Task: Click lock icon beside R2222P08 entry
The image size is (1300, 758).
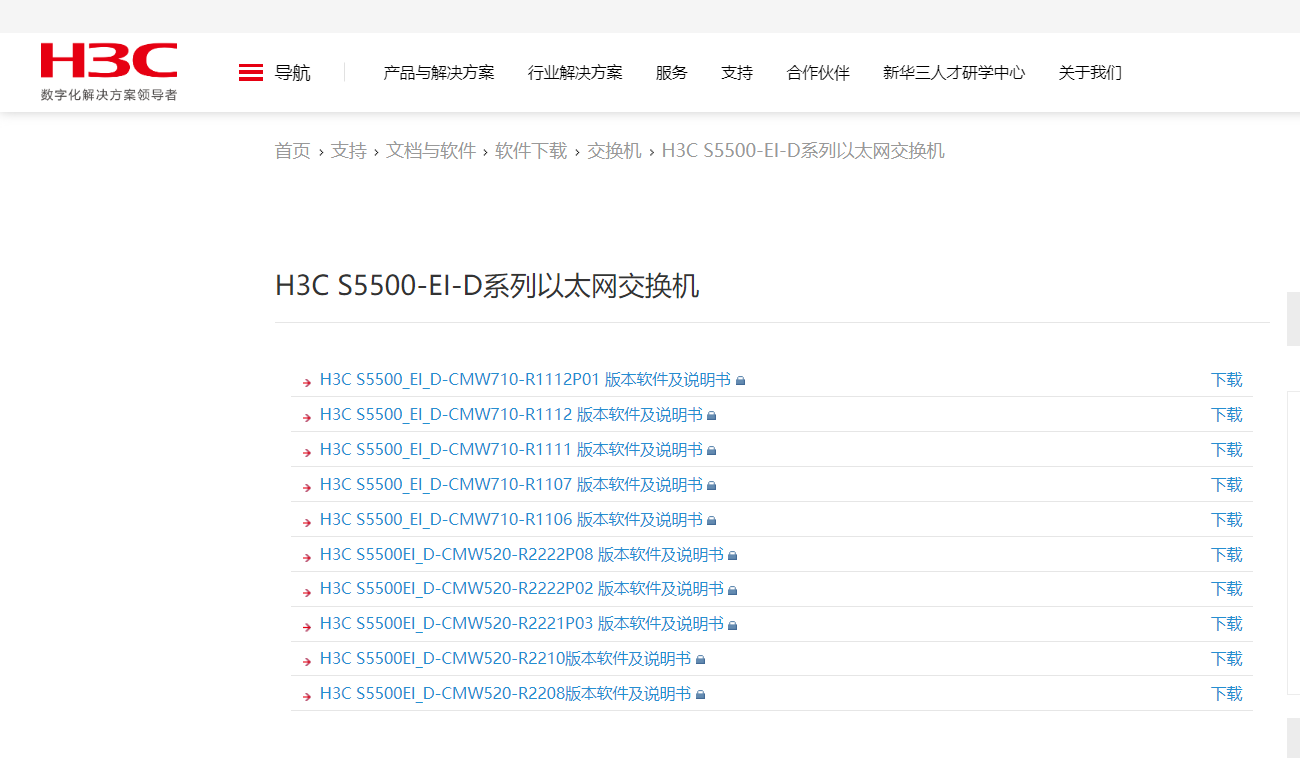Action: click(x=733, y=556)
